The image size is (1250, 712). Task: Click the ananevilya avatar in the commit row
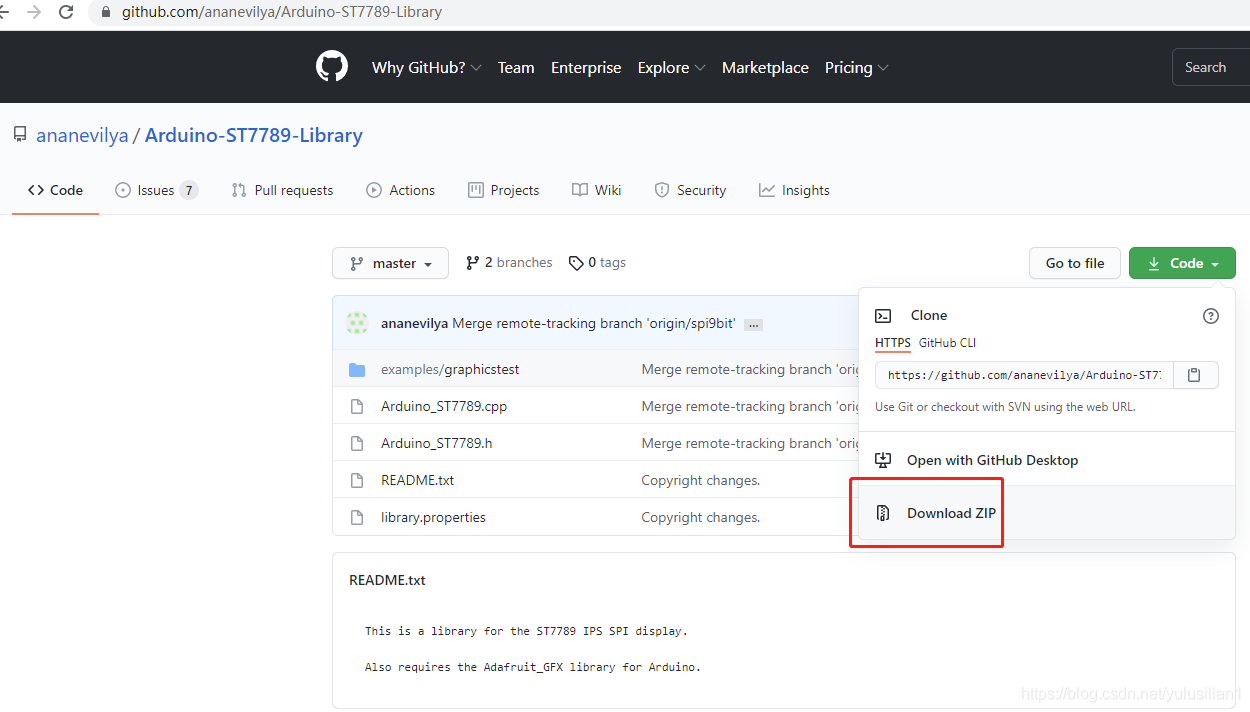tap(357, 323)
